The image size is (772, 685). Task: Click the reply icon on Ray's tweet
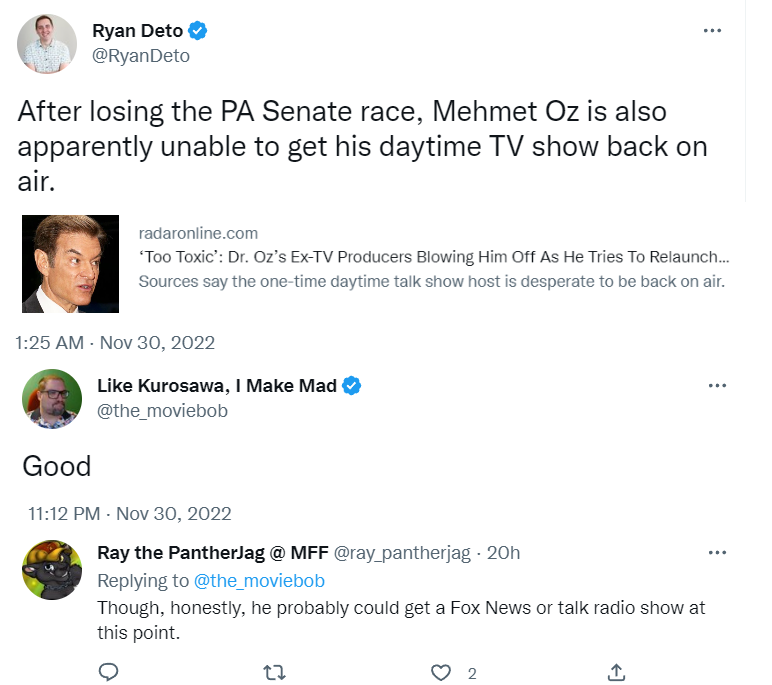click(x=110, y=672)
